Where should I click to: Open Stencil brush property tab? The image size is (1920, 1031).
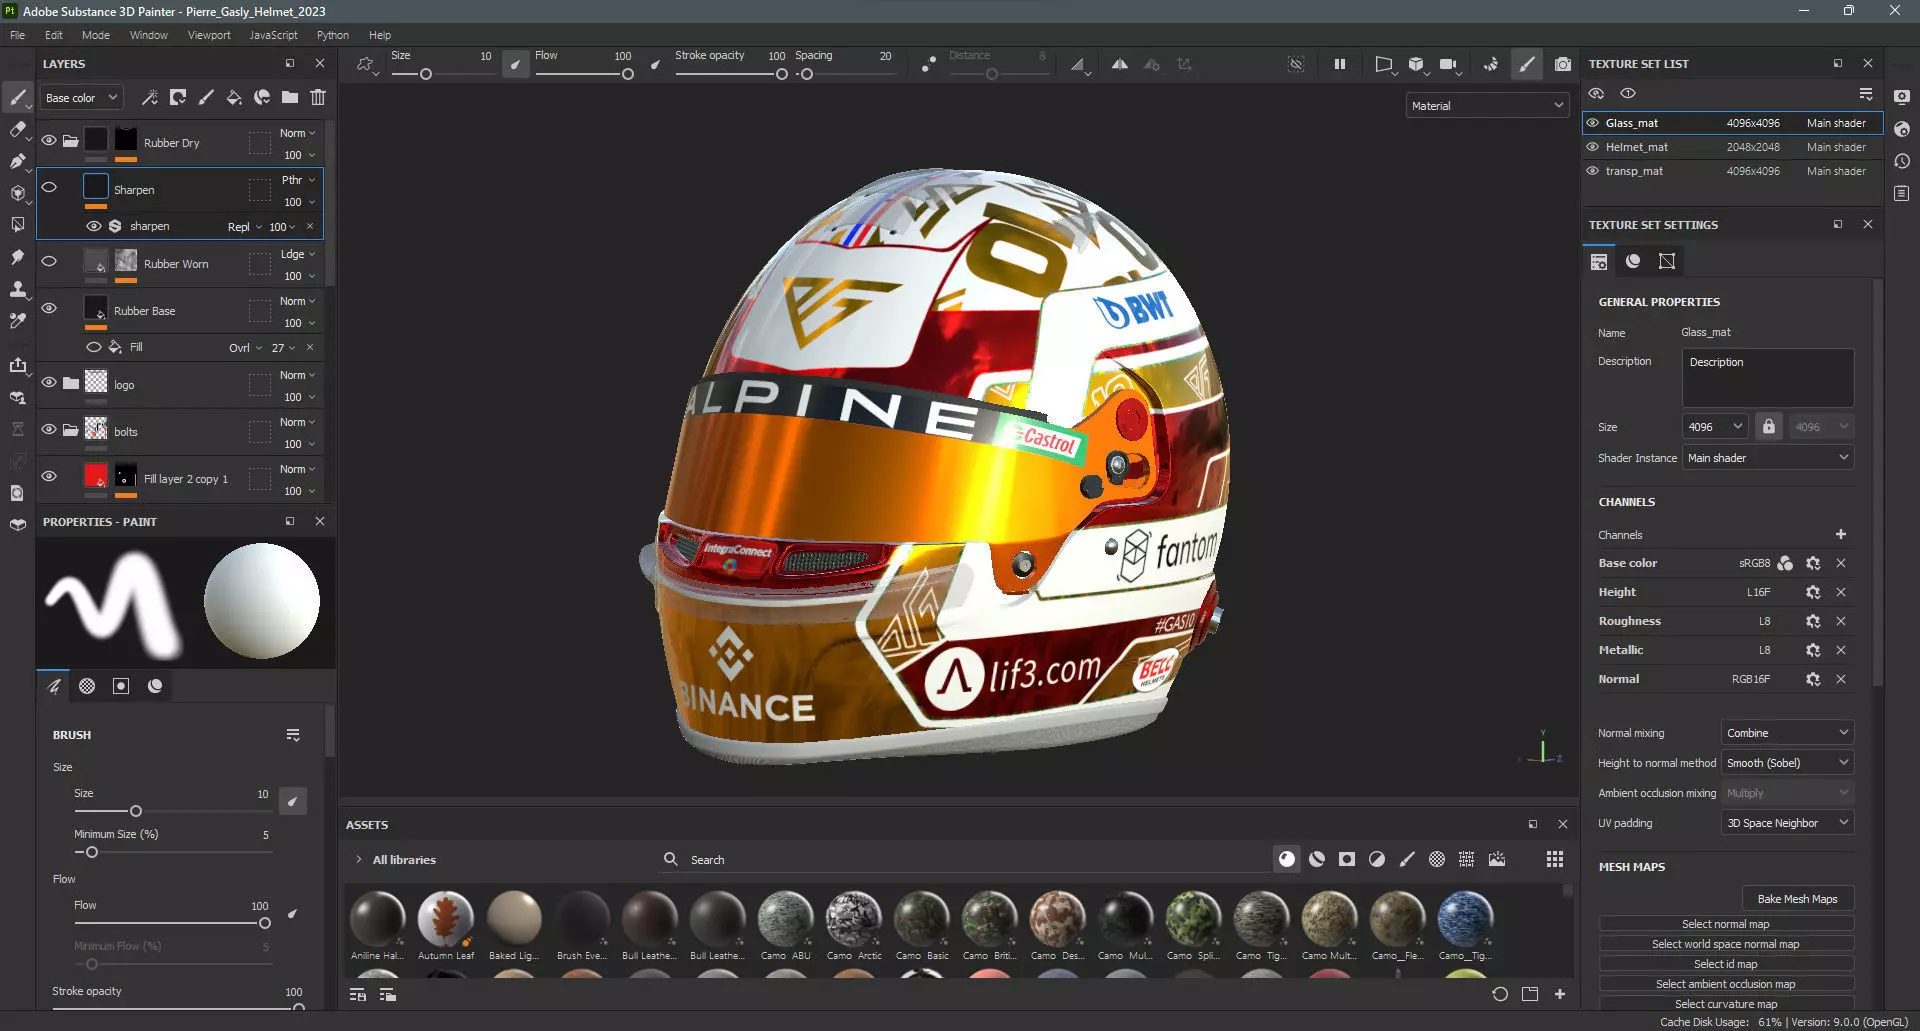tap(121, 686)
